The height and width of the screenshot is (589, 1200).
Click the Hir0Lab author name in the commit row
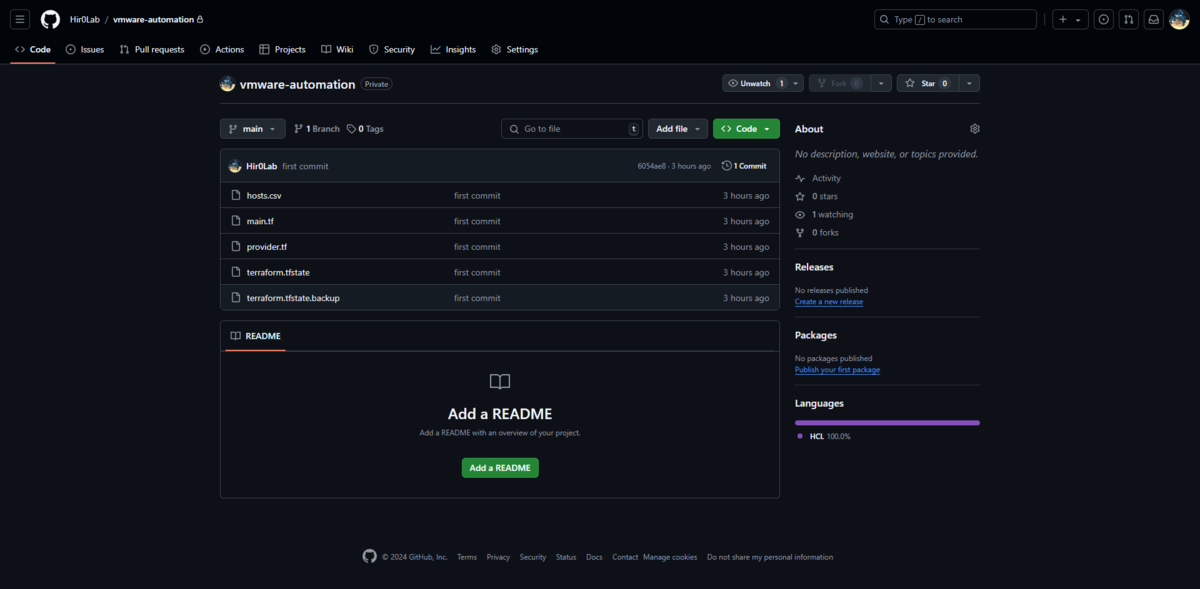[x=262, y=166]
